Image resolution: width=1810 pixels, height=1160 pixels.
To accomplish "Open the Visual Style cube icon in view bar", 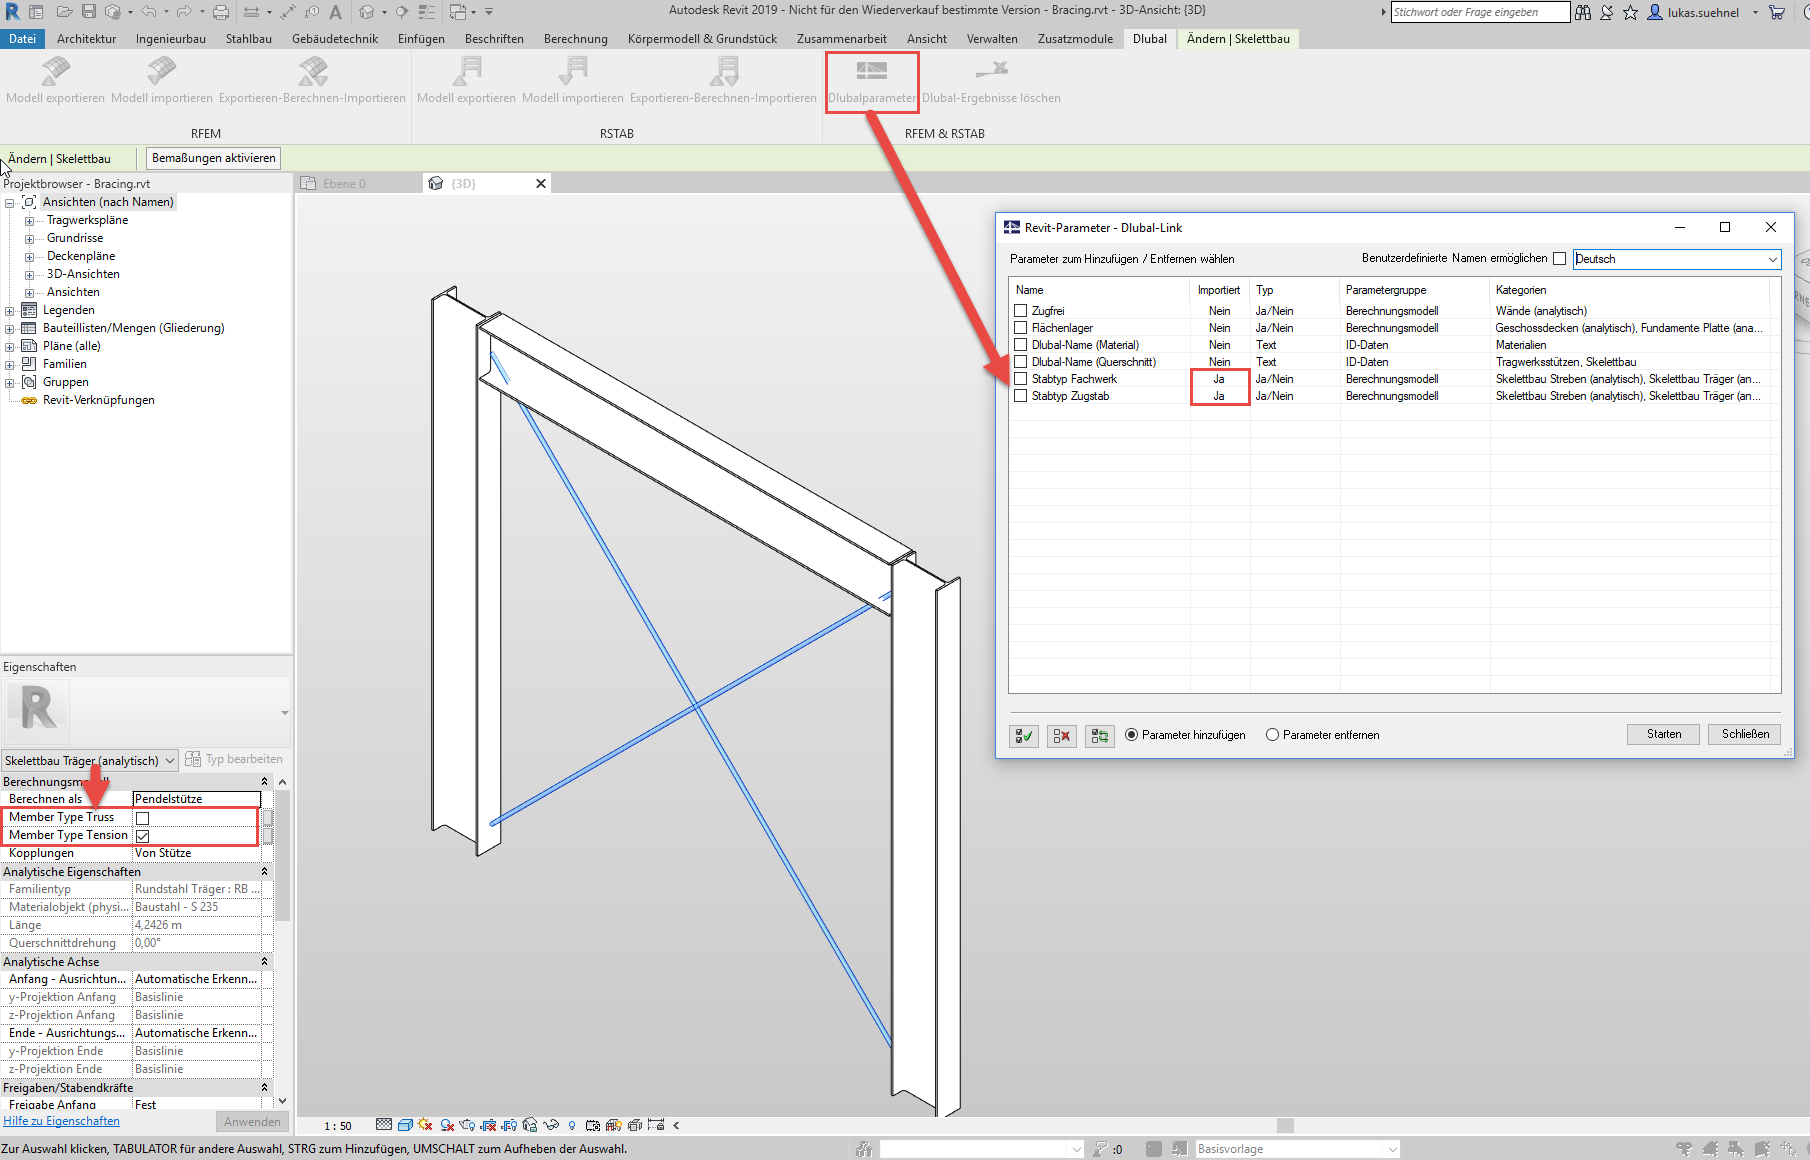I will point(405,1125).
